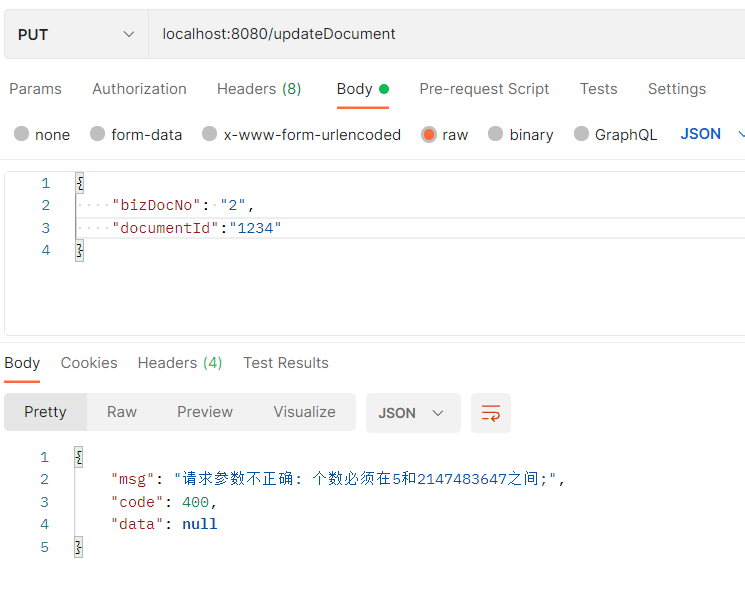Expand the response JSON format selector
Screen dimensions: 745x591
click(x=413, y=412)
